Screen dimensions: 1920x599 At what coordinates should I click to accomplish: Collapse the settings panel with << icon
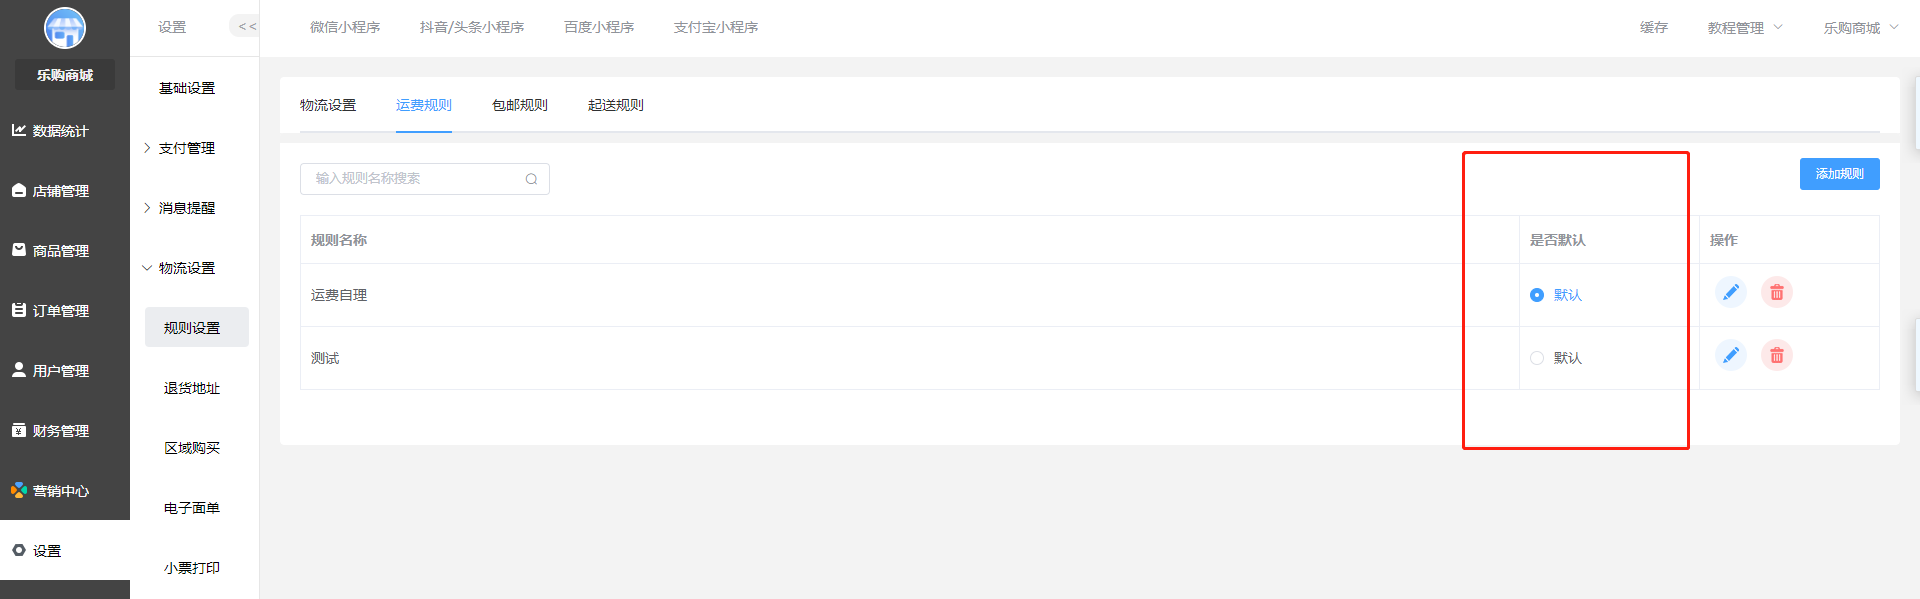246,27
